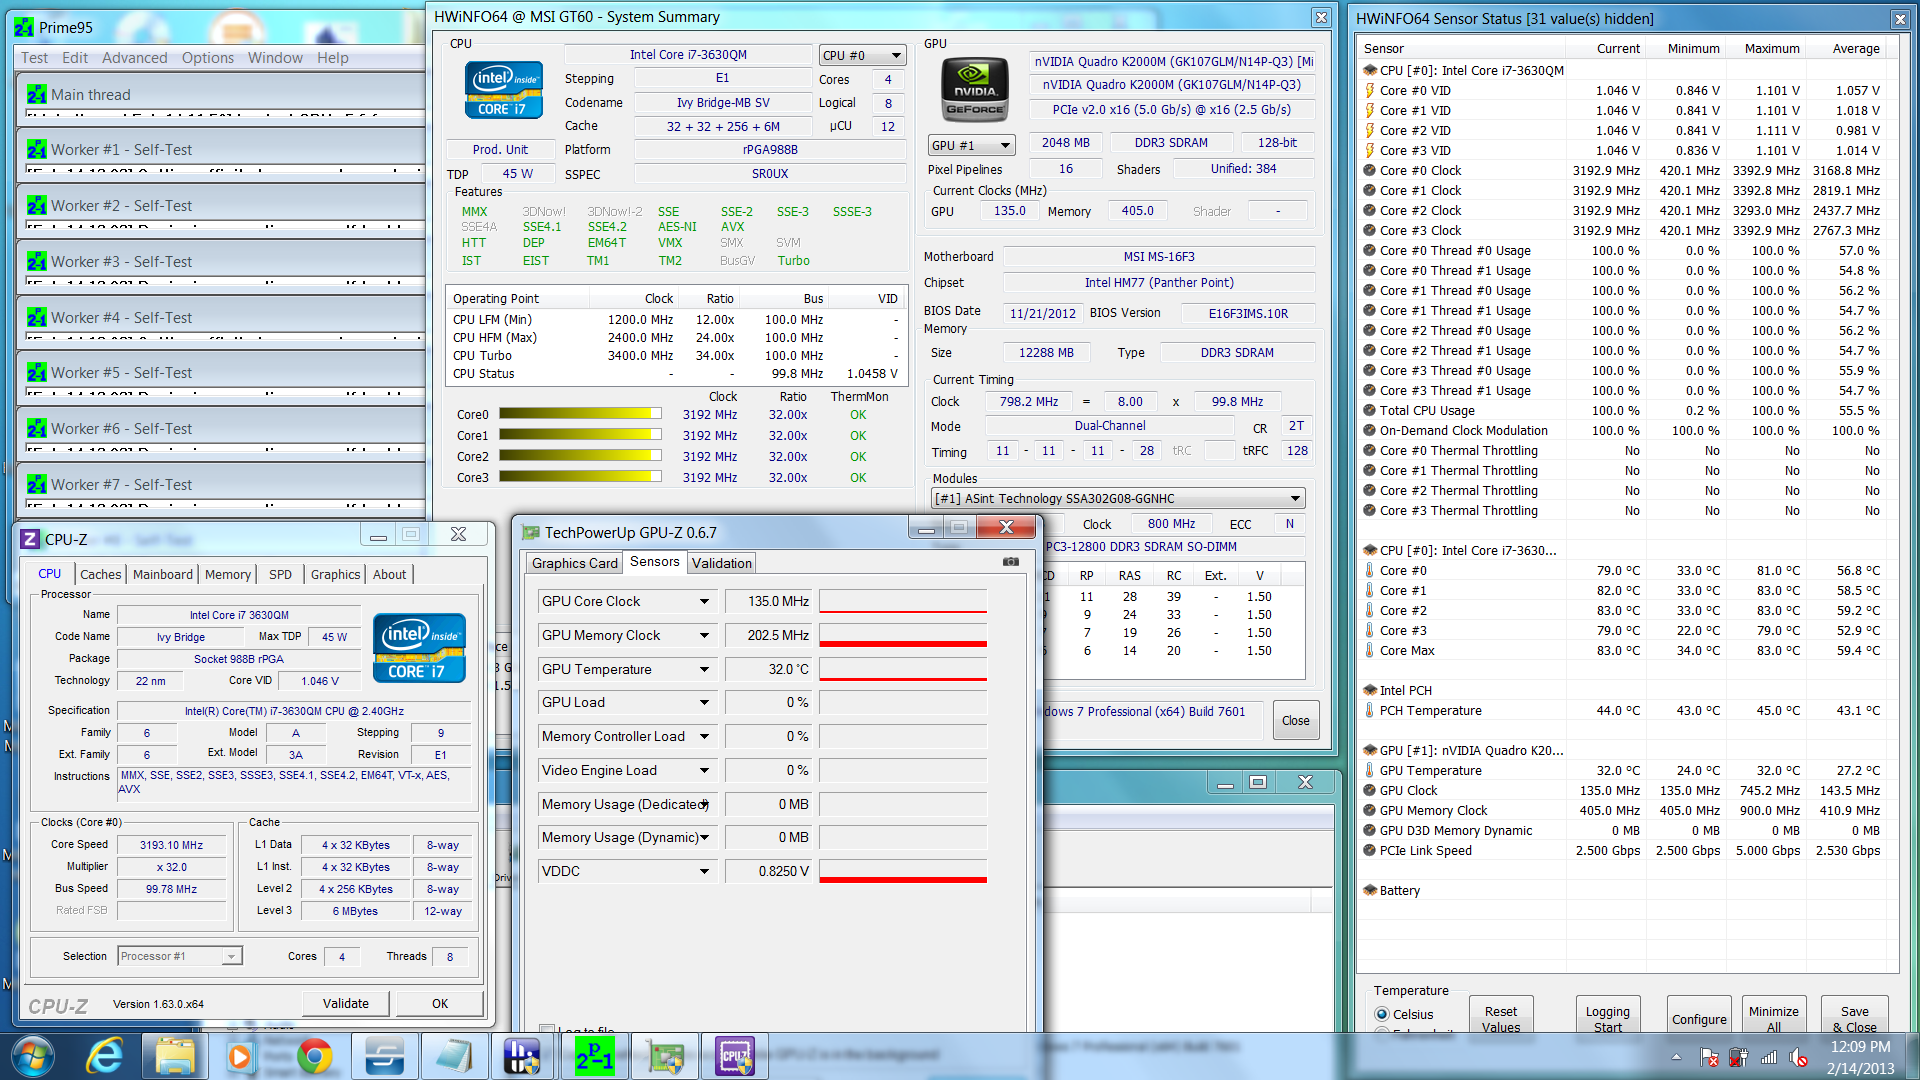Switch to the Caches tab in CPU-Z
Viewport: 1920px width, 1080px height.
coord(100,574)
